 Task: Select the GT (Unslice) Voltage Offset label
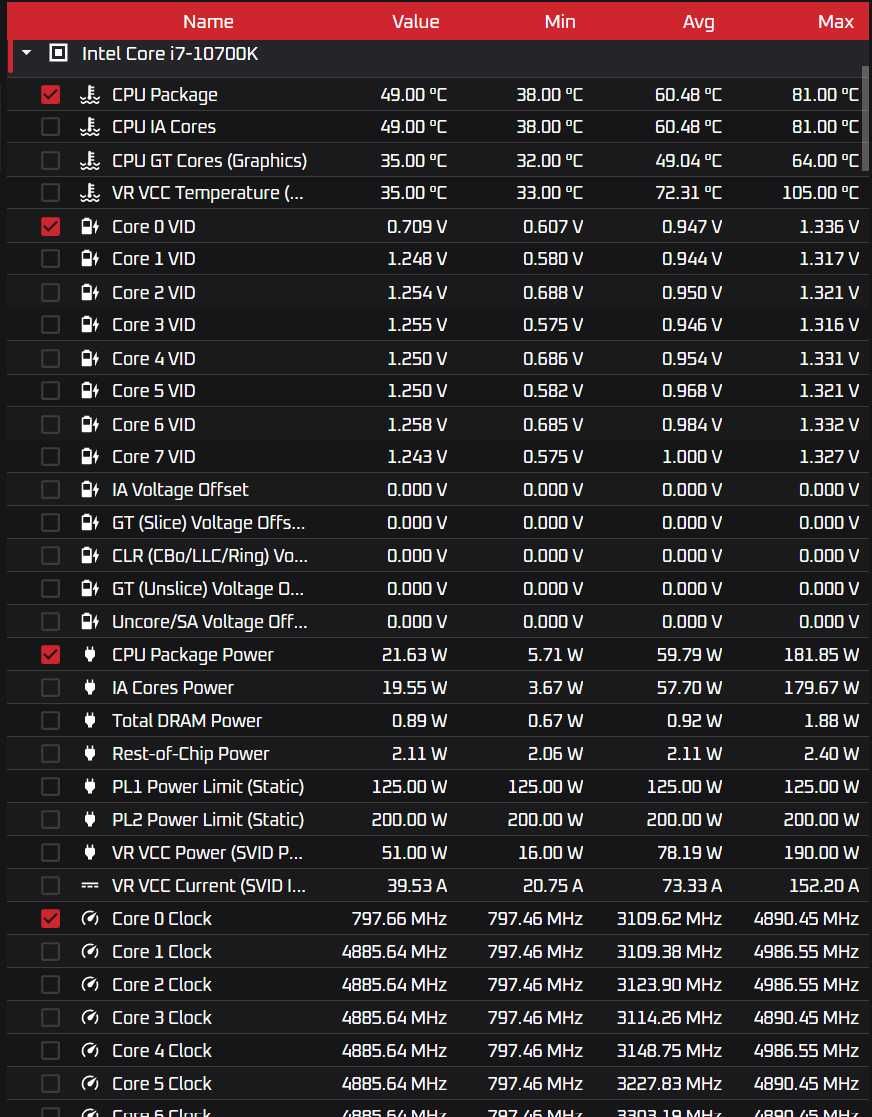pos(208,588)
